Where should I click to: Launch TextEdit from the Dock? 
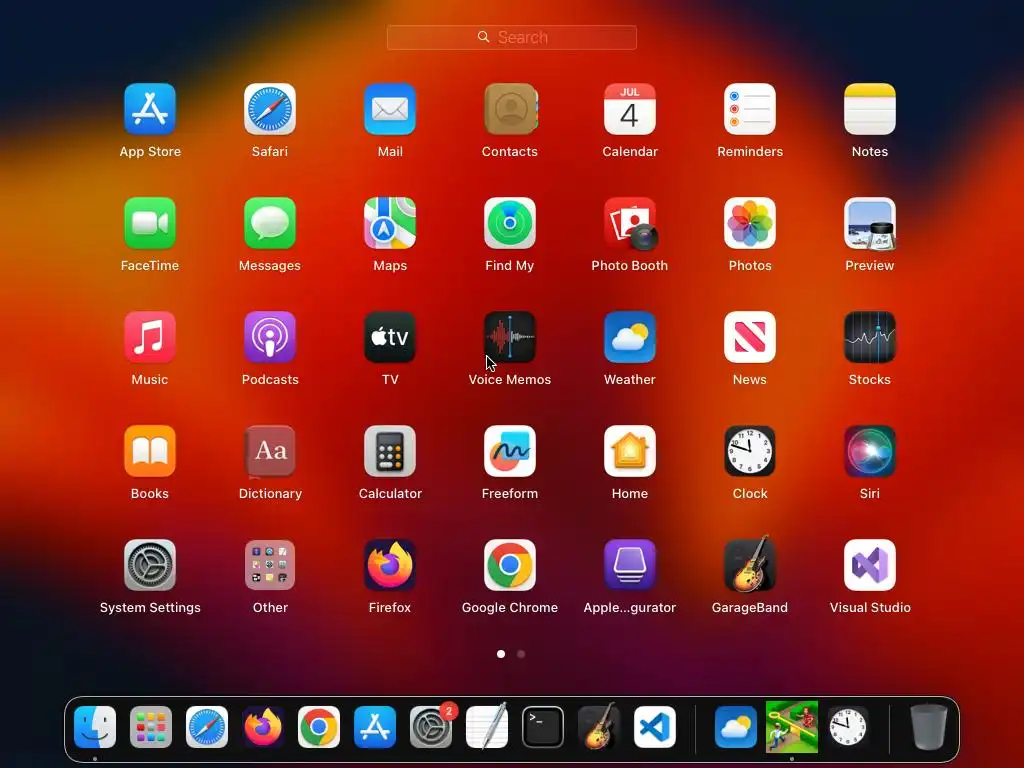(x=487, y=726)
